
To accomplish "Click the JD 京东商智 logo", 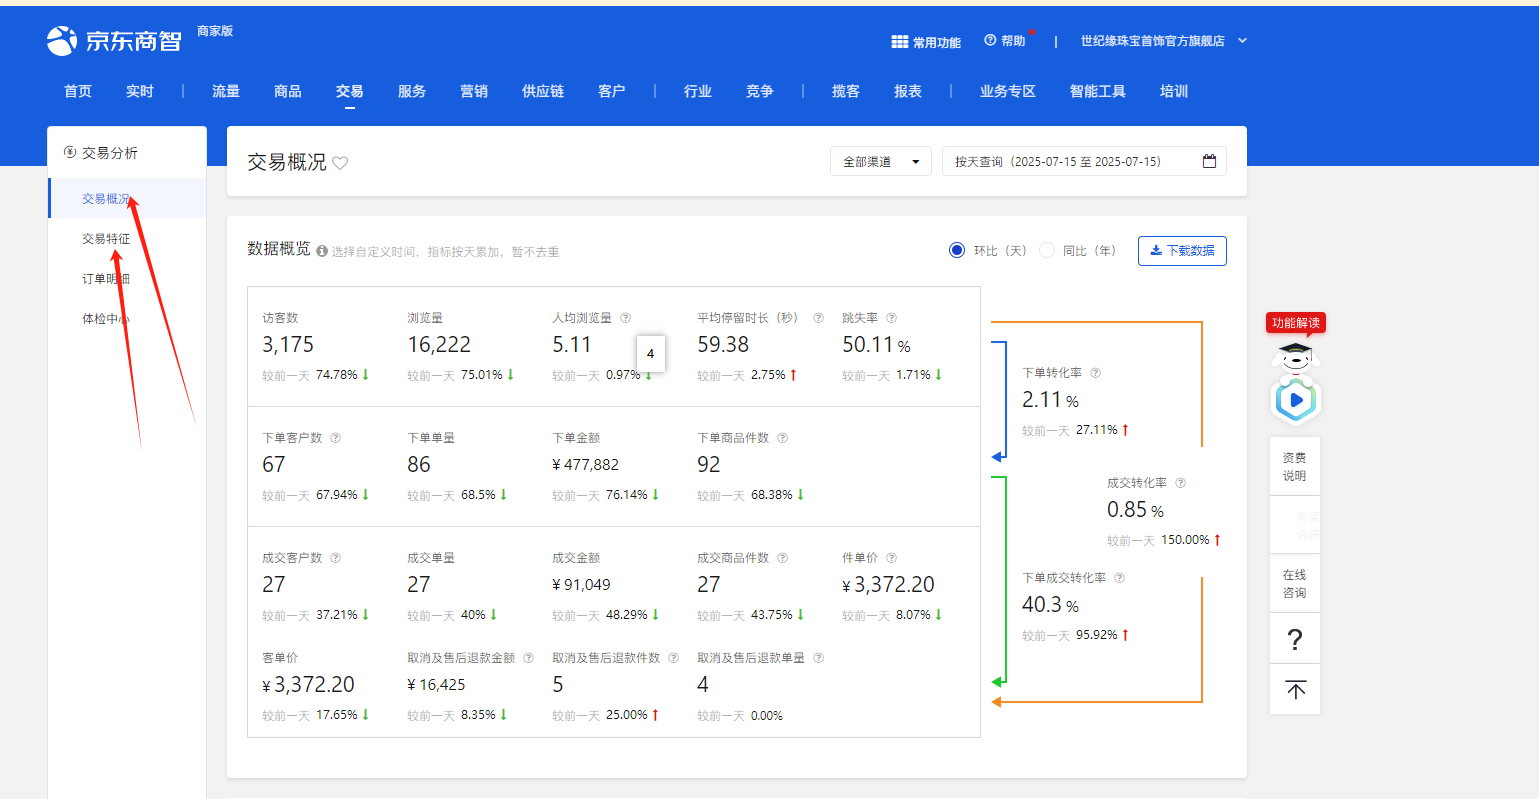I will [x=114, y=41].
